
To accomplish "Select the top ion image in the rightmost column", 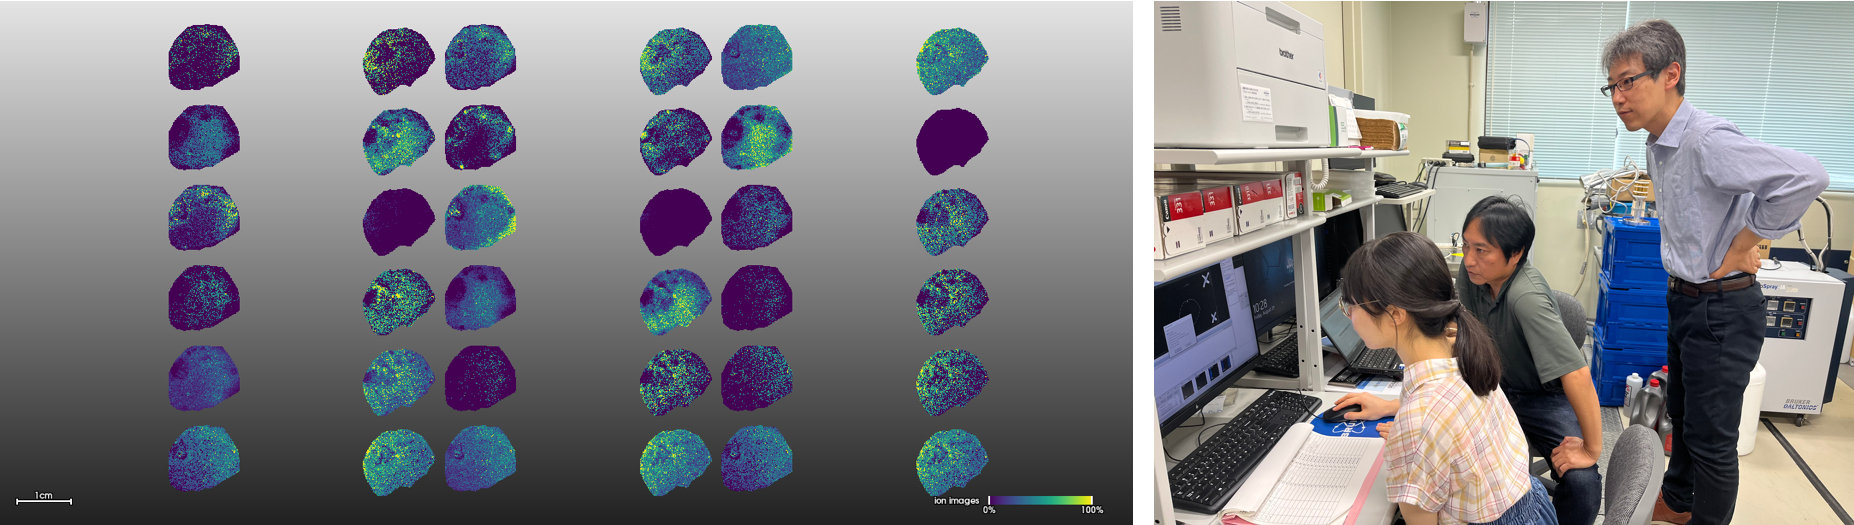I will [951, 60].
